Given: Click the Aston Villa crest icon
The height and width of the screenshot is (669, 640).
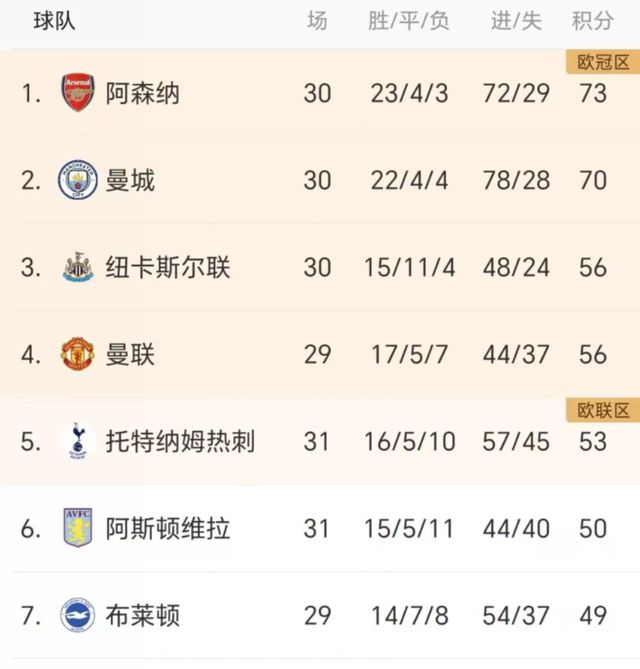Looking at the screenshot, I should [77, 528].
